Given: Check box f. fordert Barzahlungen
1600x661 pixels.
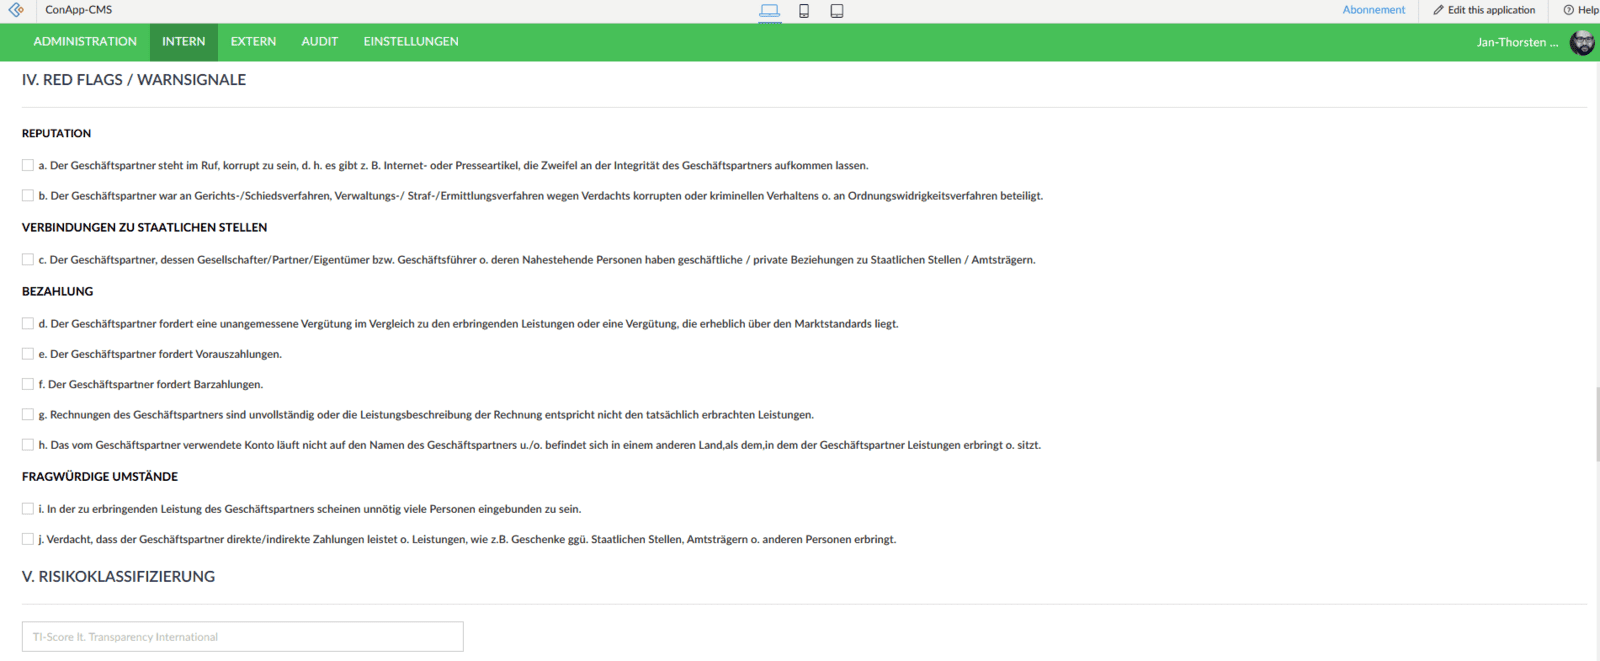Looking at the screenshot, I should (28, 384).
